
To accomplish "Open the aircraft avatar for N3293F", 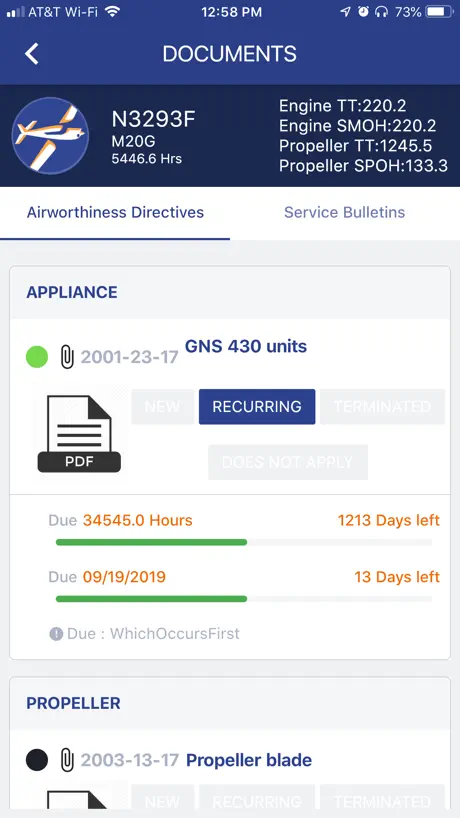I will click(x=51, y=135).
